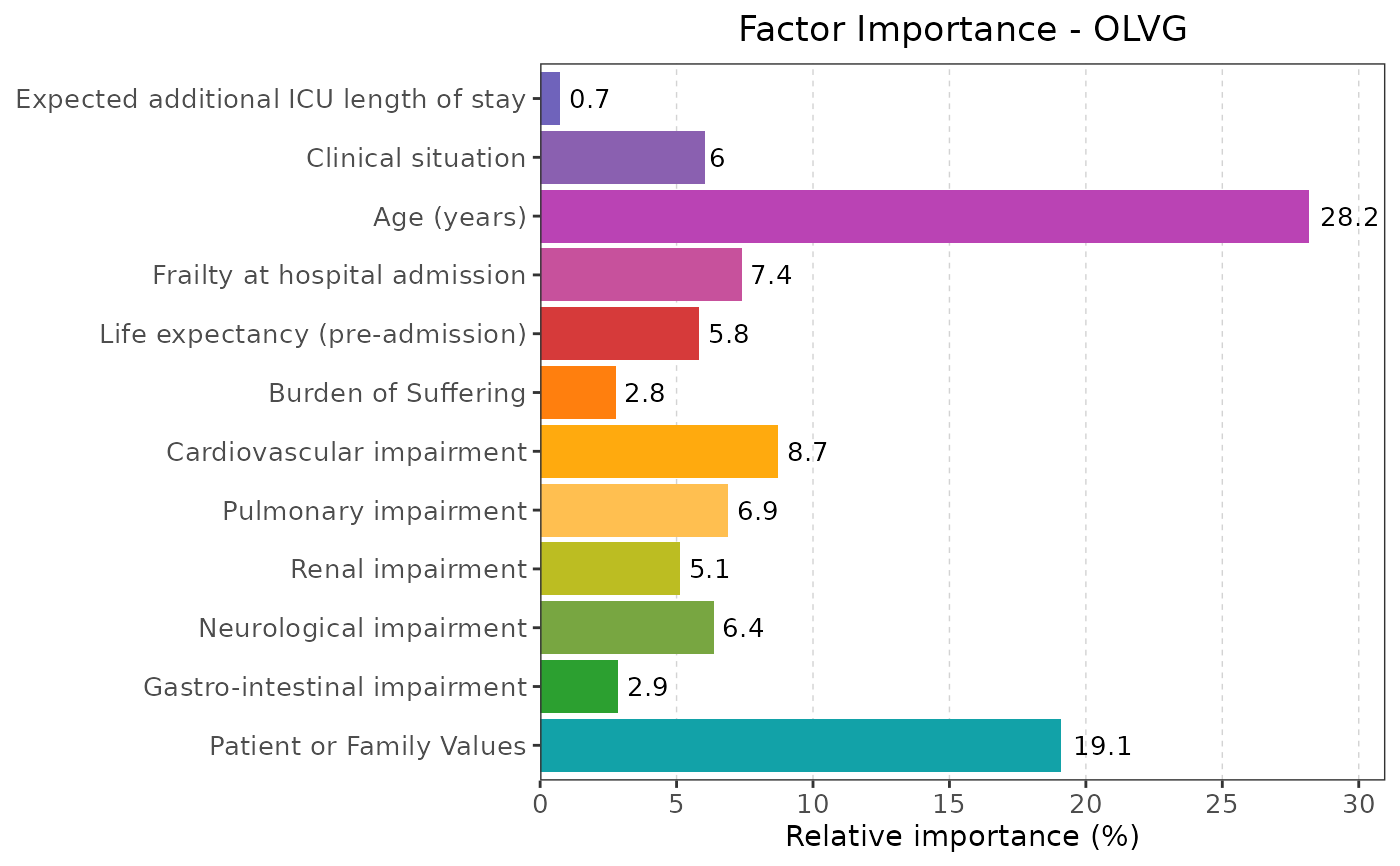The width and height of the screenshot is (1400, 866).
Task: Select the green Gastro-intestinal impairment bar
Action: pos(579,687)
